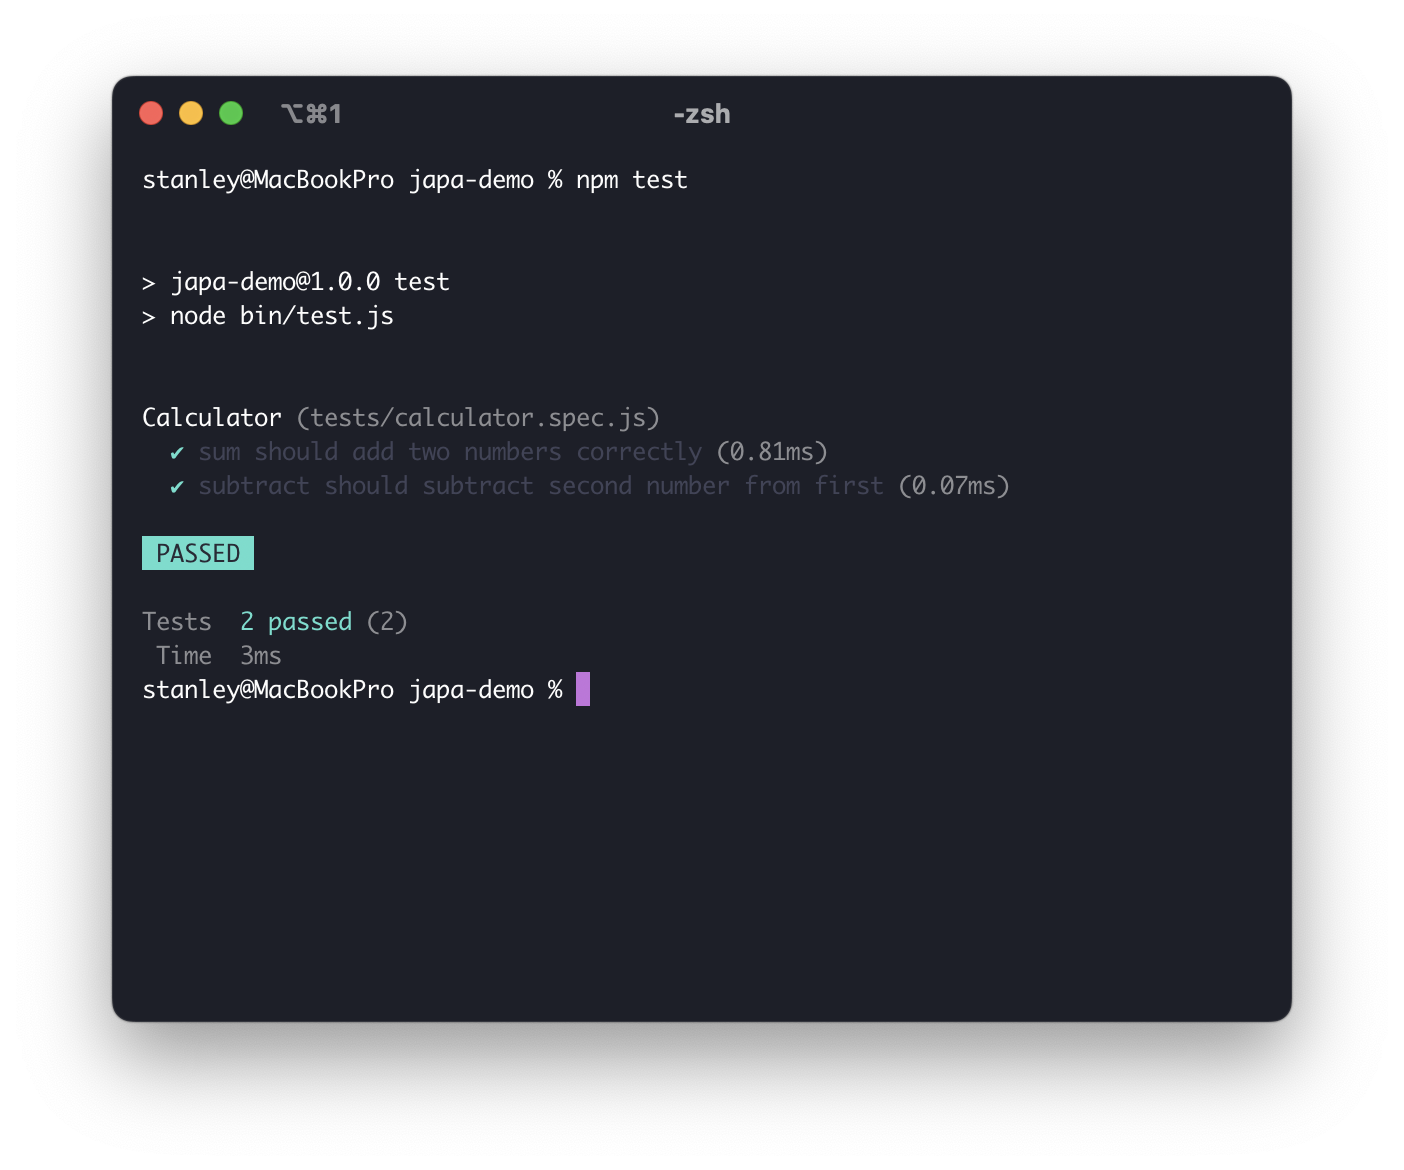
Task: Click the 0.81ms test duration
Action: (772, 452)
